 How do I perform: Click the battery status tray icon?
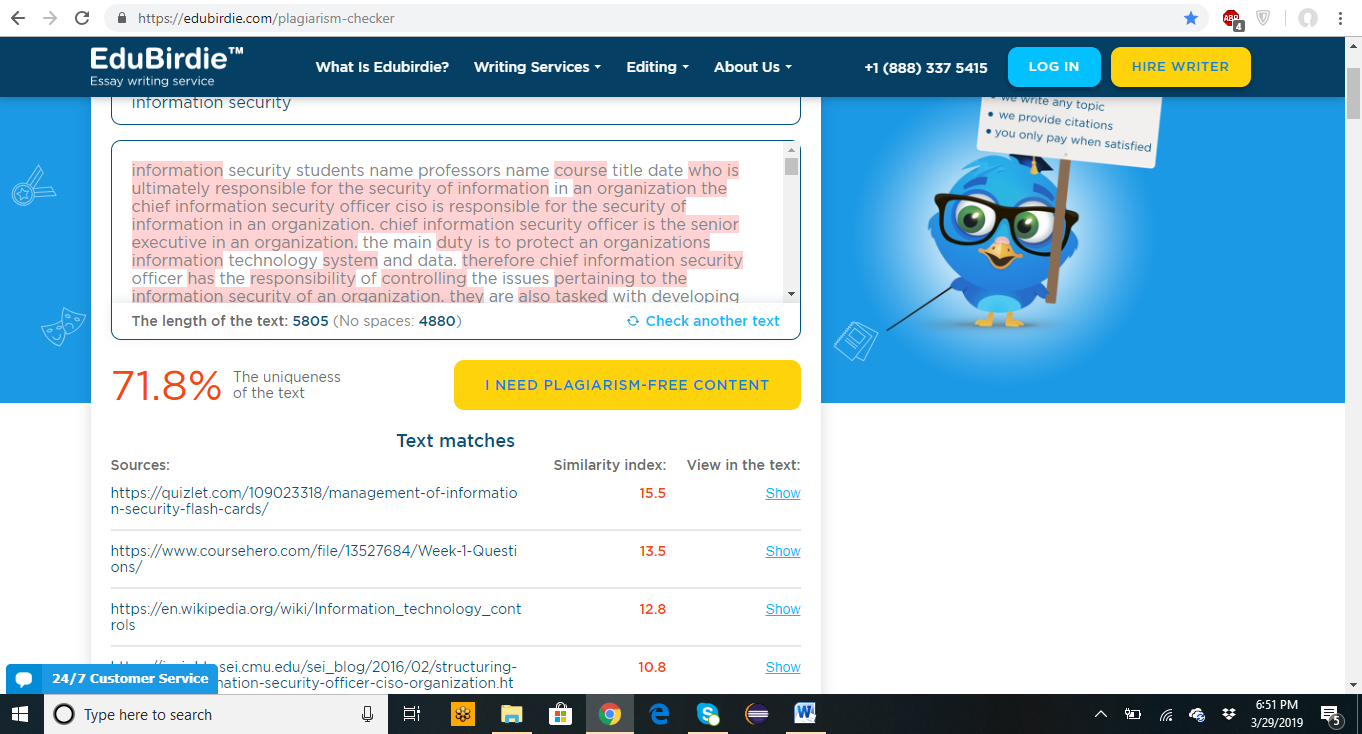[x=1133, y=714]
